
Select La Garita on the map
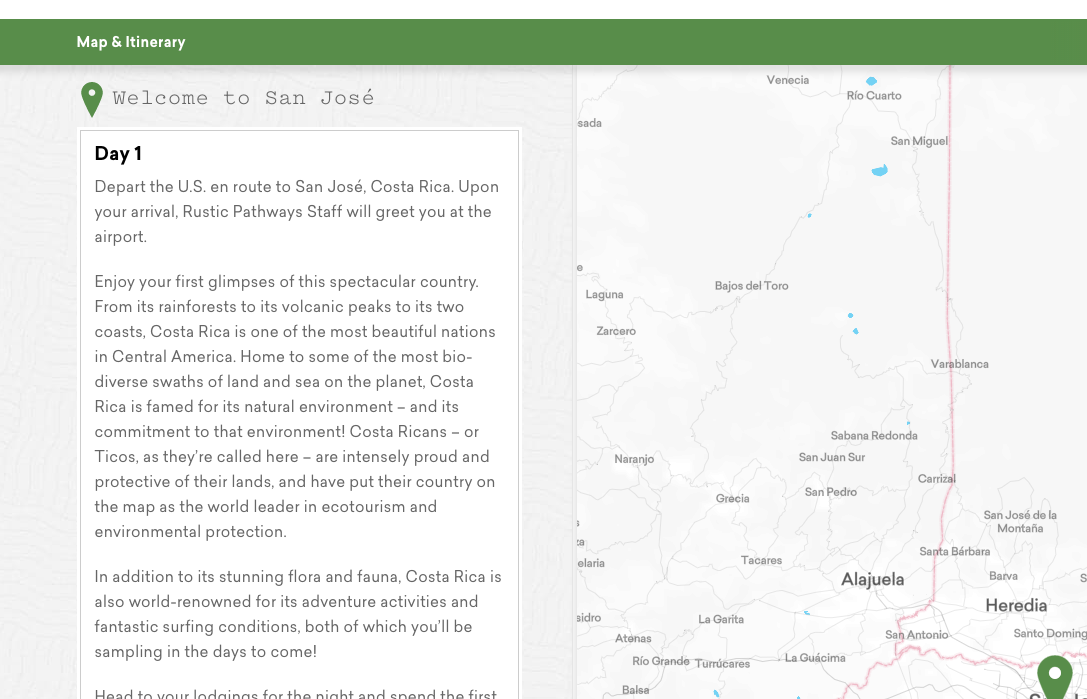click(720, 619)
